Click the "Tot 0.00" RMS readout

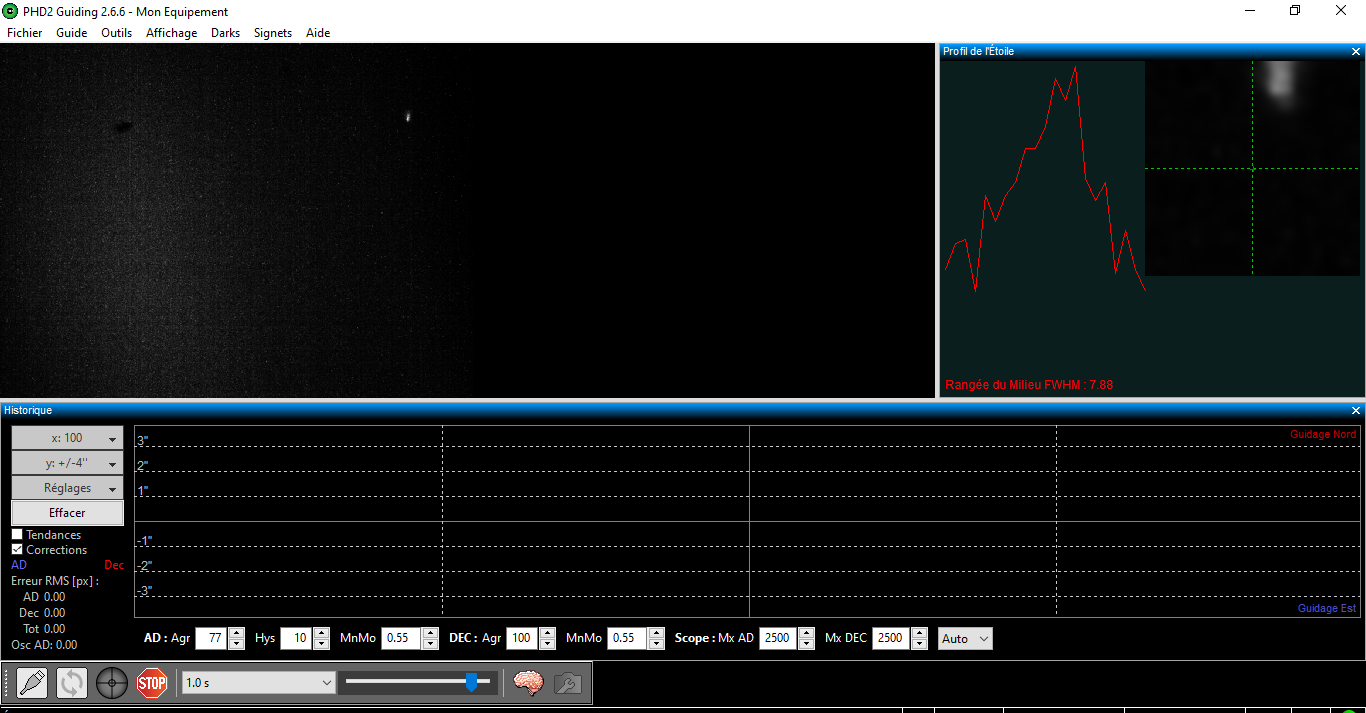(x=44, y=629)
